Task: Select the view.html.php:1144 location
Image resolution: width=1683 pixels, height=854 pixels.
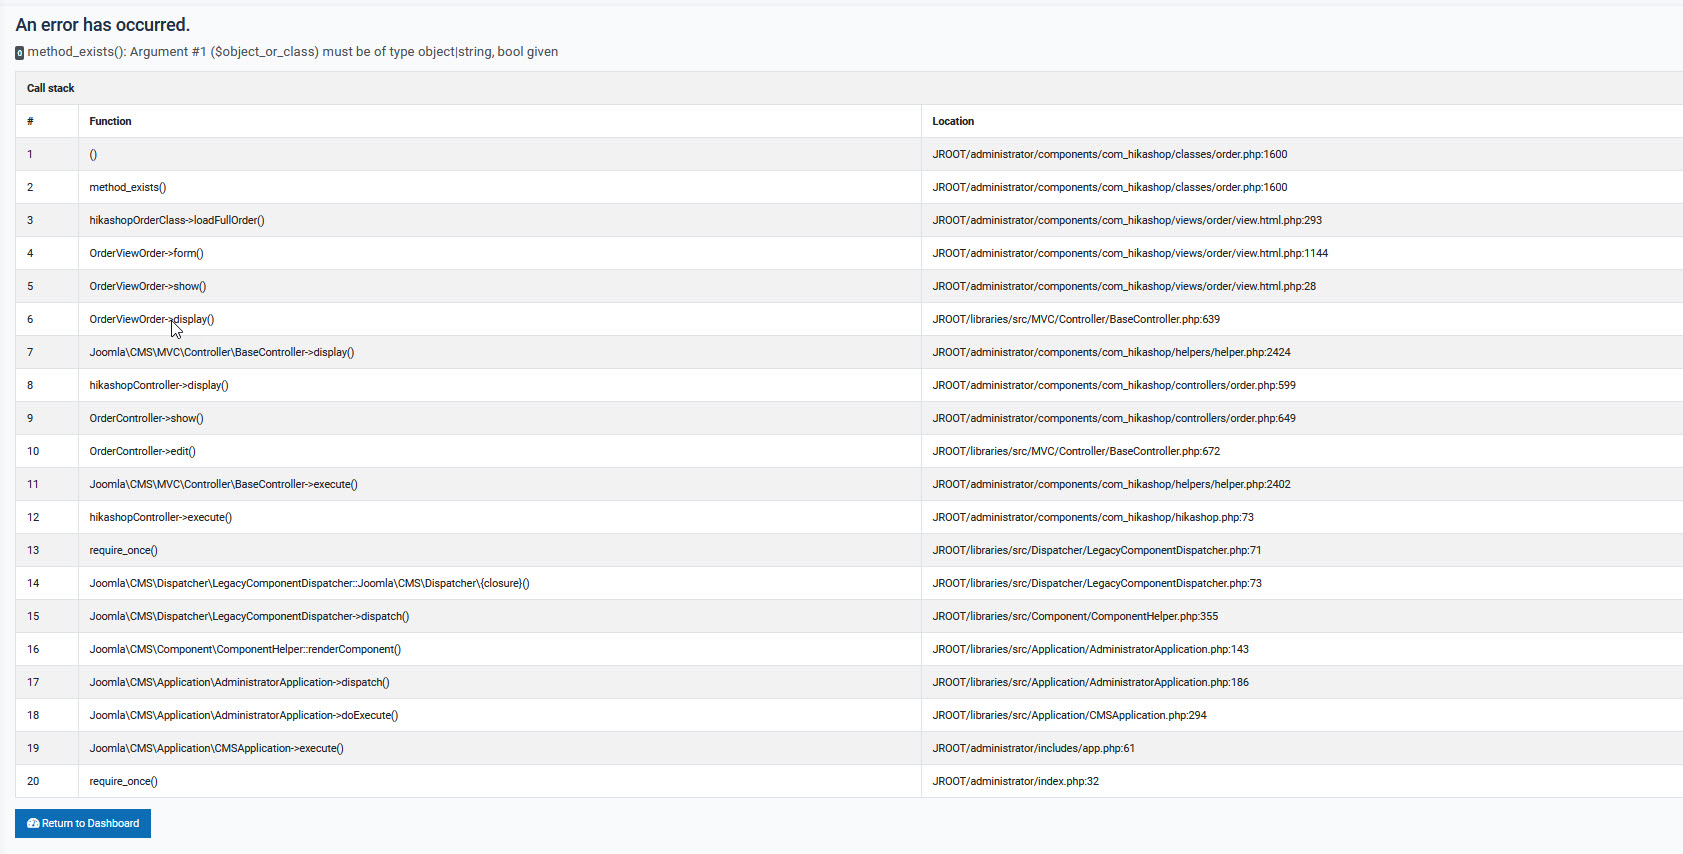Action: [x=1130, y=253]
